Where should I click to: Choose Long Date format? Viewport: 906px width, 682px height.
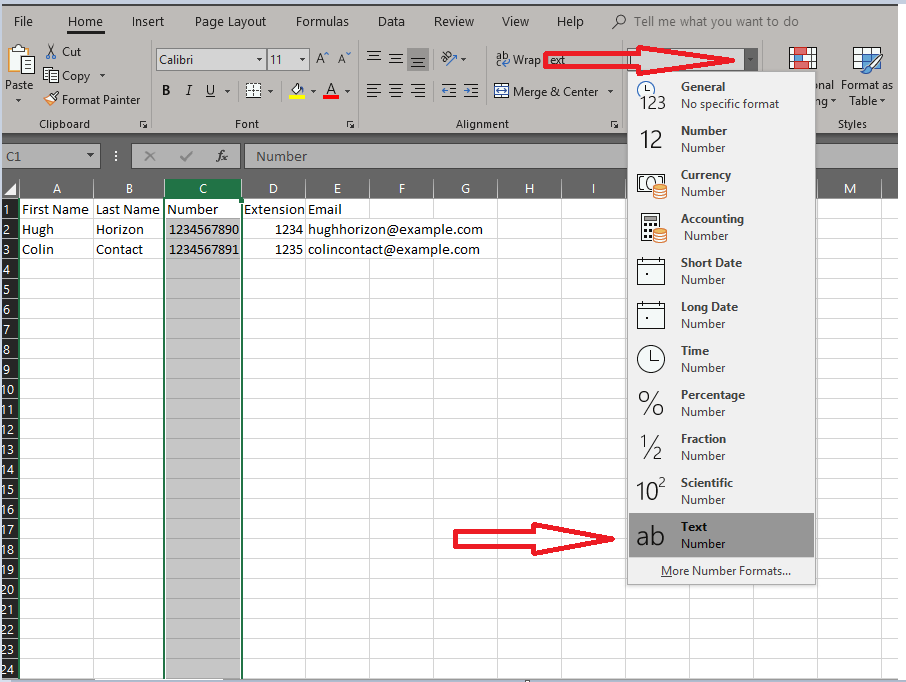[x=721, y=315]
